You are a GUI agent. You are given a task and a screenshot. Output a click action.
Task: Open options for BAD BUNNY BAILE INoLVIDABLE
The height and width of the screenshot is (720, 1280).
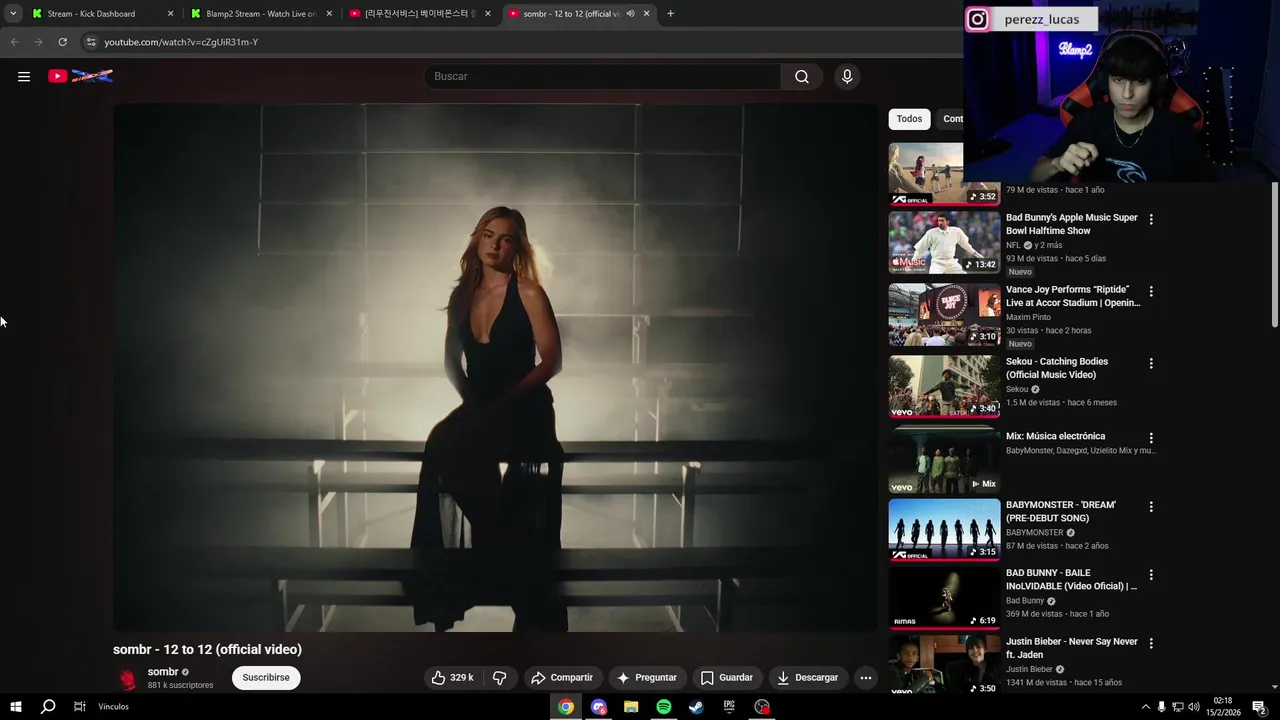(1151, 575)
